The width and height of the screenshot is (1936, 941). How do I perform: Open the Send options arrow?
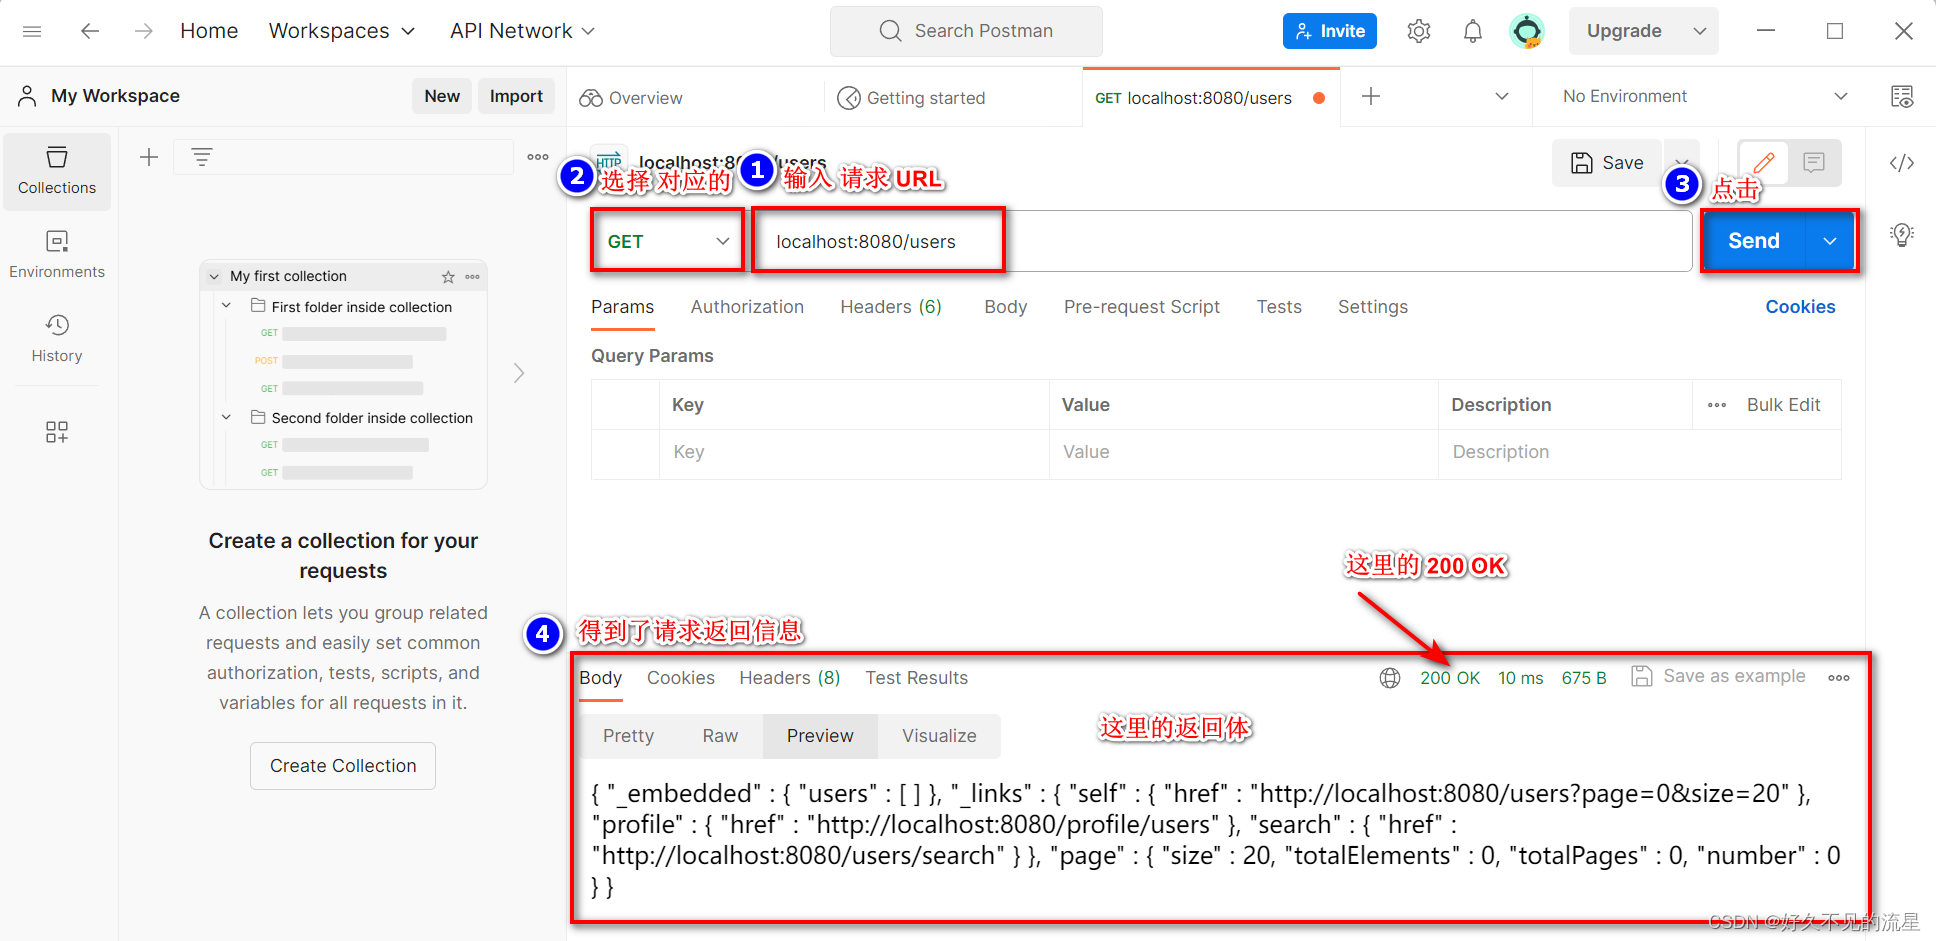click(x=1830, y=241)
